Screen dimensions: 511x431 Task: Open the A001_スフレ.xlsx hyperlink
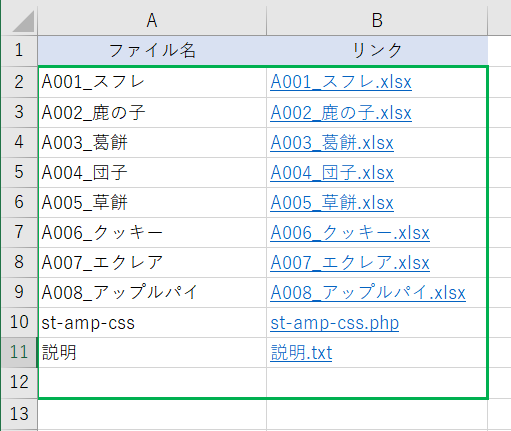pyautogui.click(x=341, y=82)
